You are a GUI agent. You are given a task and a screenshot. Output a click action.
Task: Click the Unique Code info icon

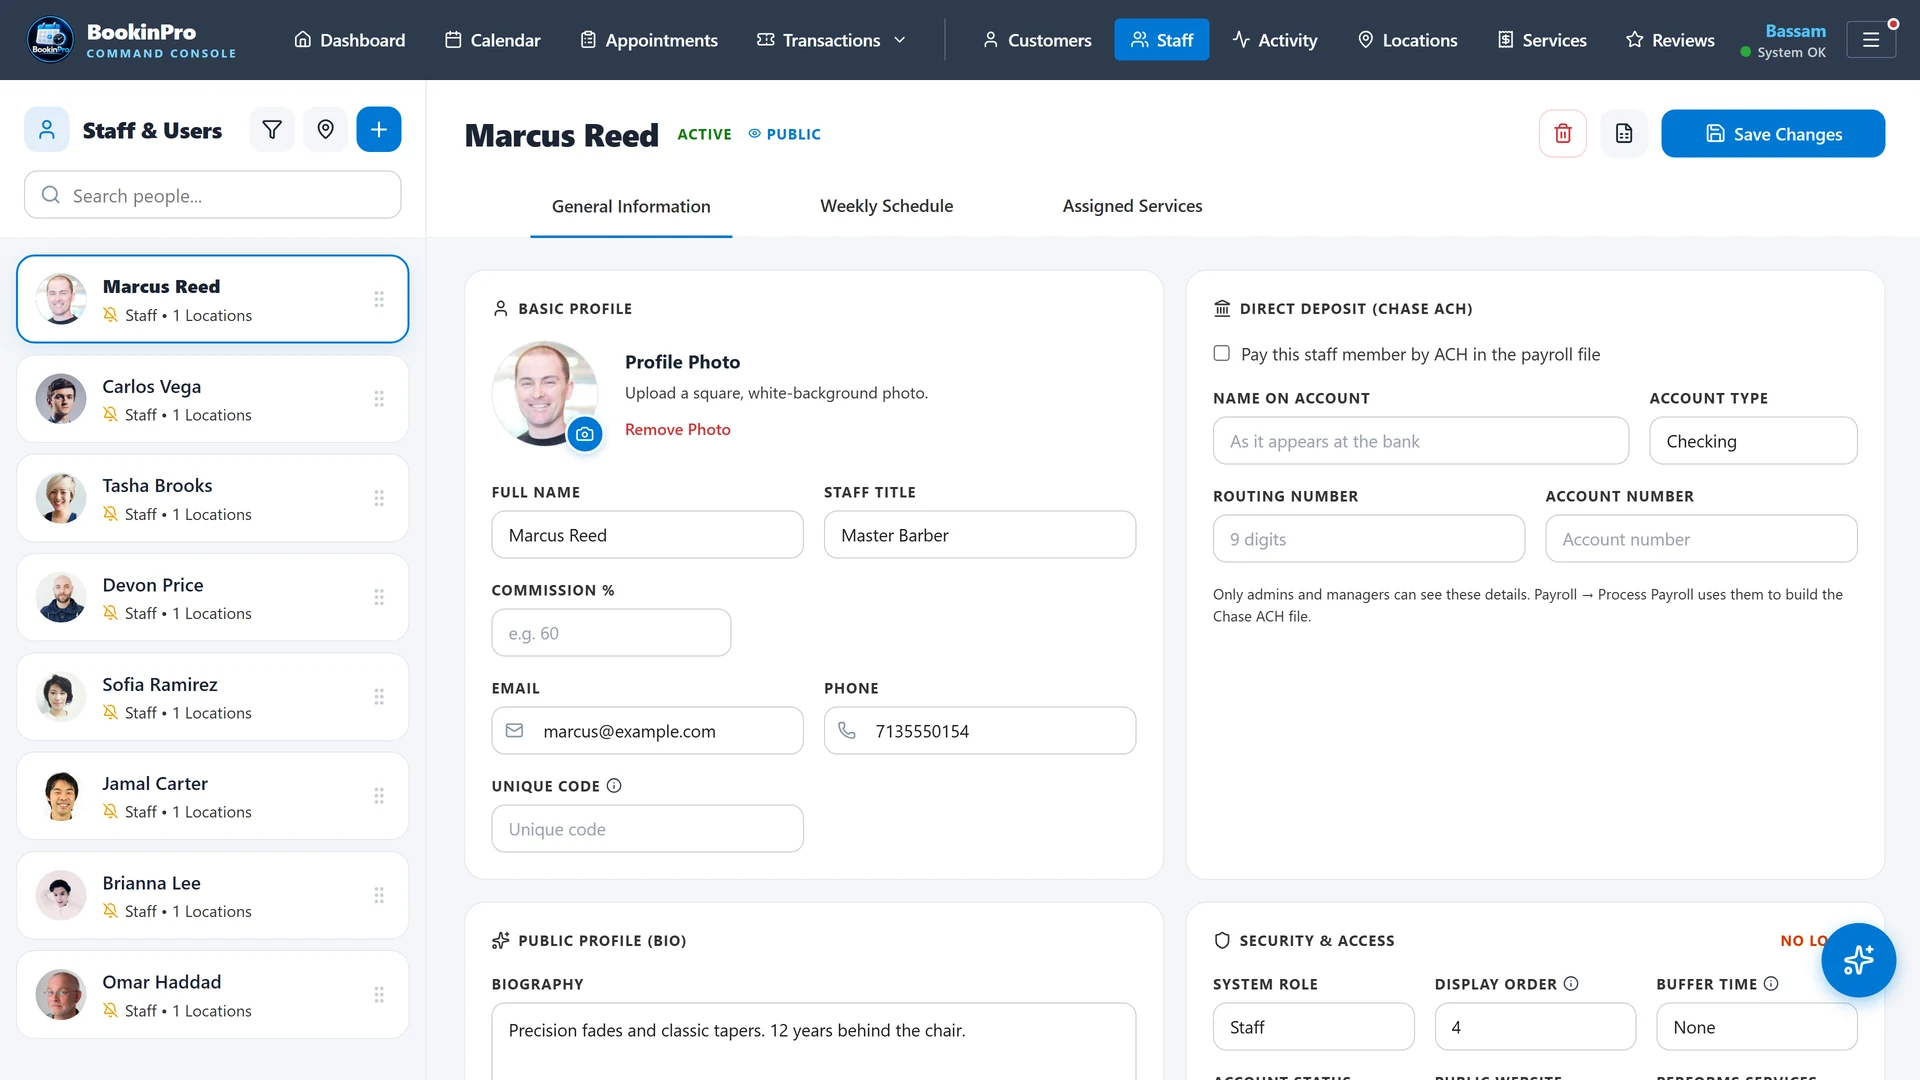click(x=614, y=786)
